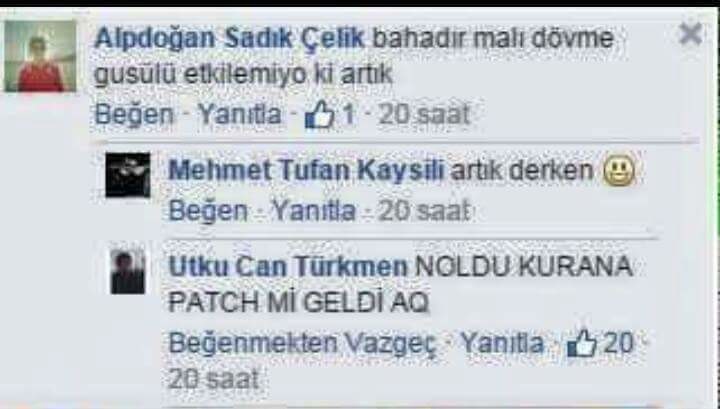The width and height of the screenshot is (720, 409).
Task: Click the thumbs-up icon showing 1 like
Action: (320, 115)
